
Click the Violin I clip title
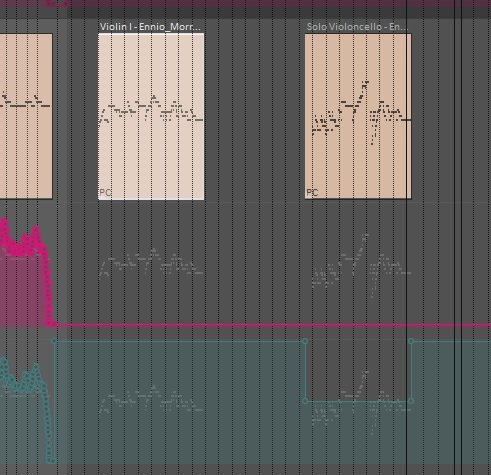click(x=150, y=27)
